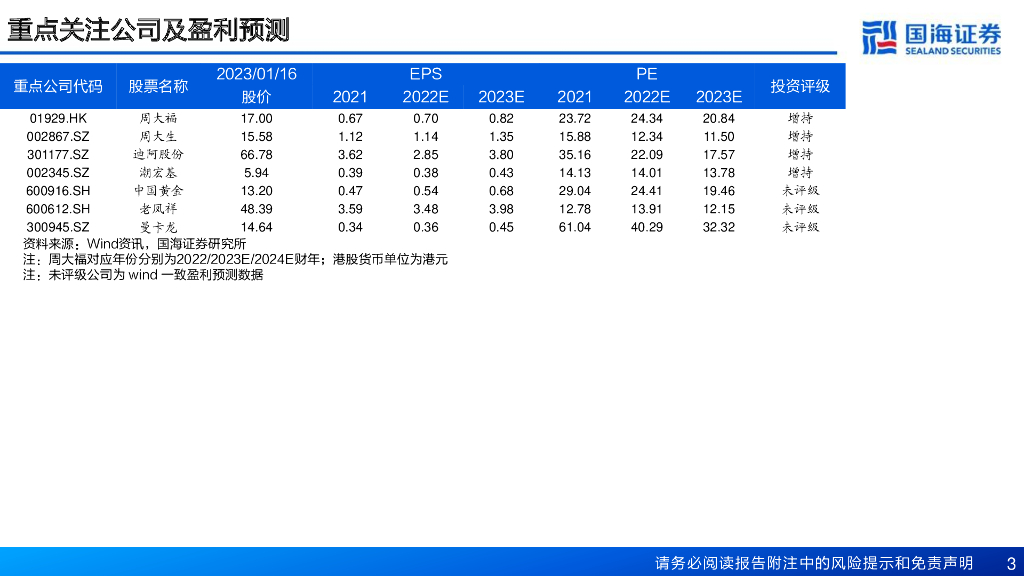Image resolution: width=1024 pixels, height=576 pixels.
Task: Click the PE group header
Action: 647,74
